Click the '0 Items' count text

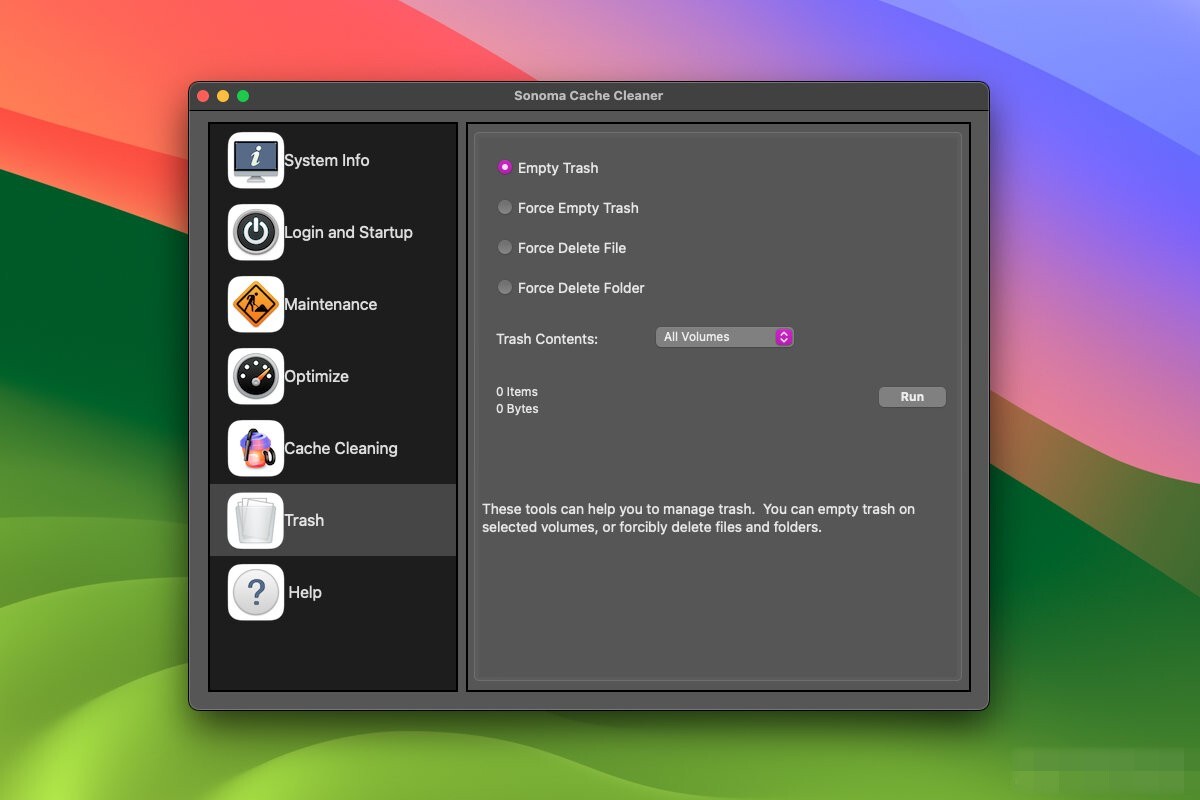tap(517, 392)
